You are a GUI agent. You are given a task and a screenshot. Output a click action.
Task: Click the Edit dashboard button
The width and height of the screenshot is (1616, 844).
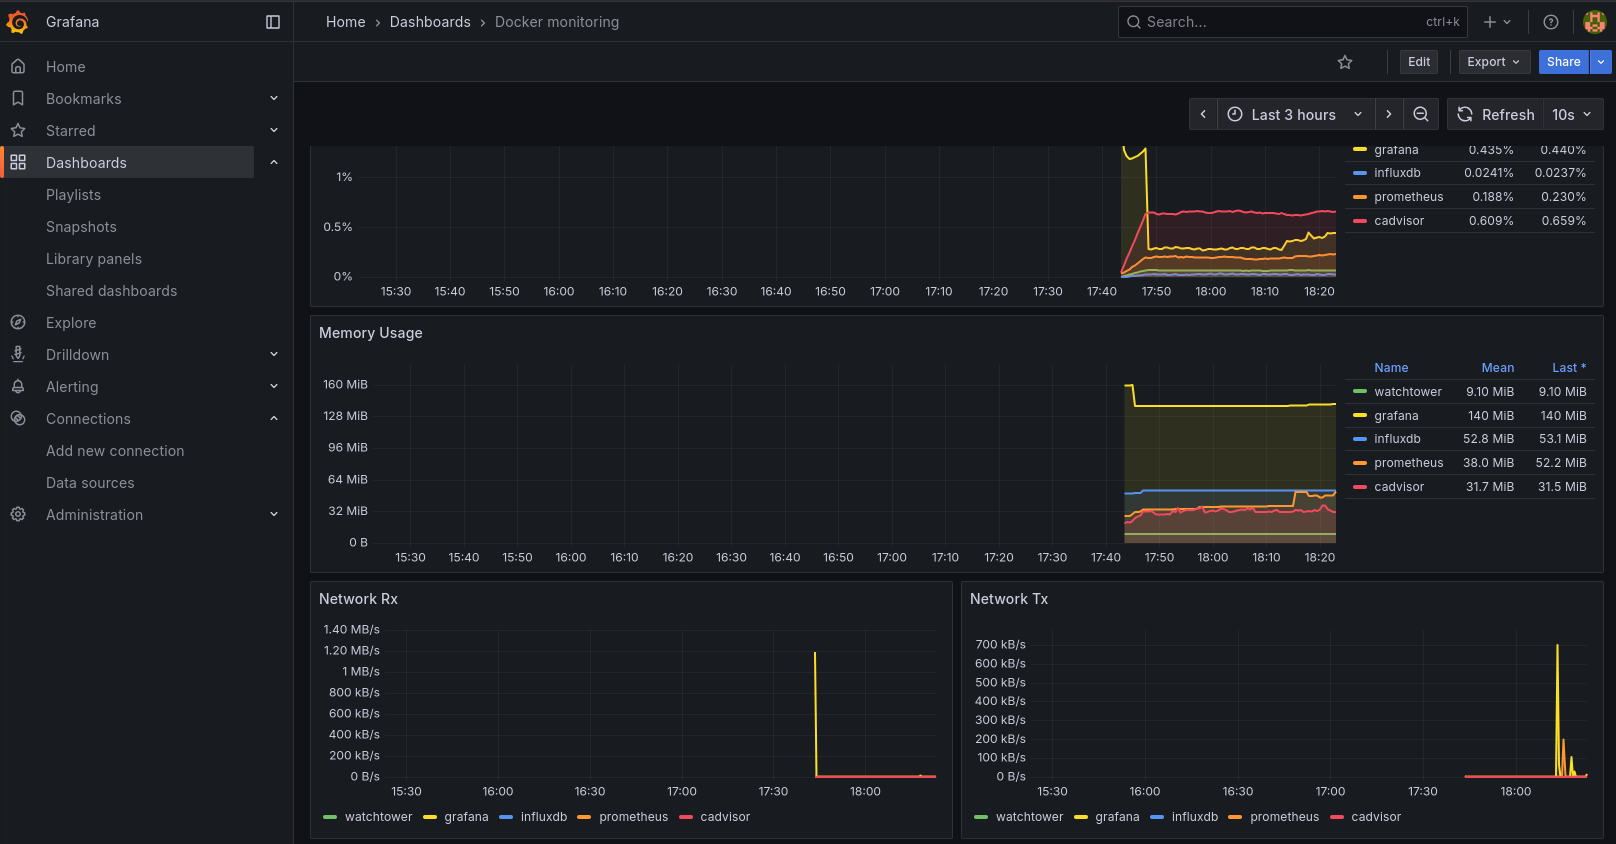click(1419, 62)
